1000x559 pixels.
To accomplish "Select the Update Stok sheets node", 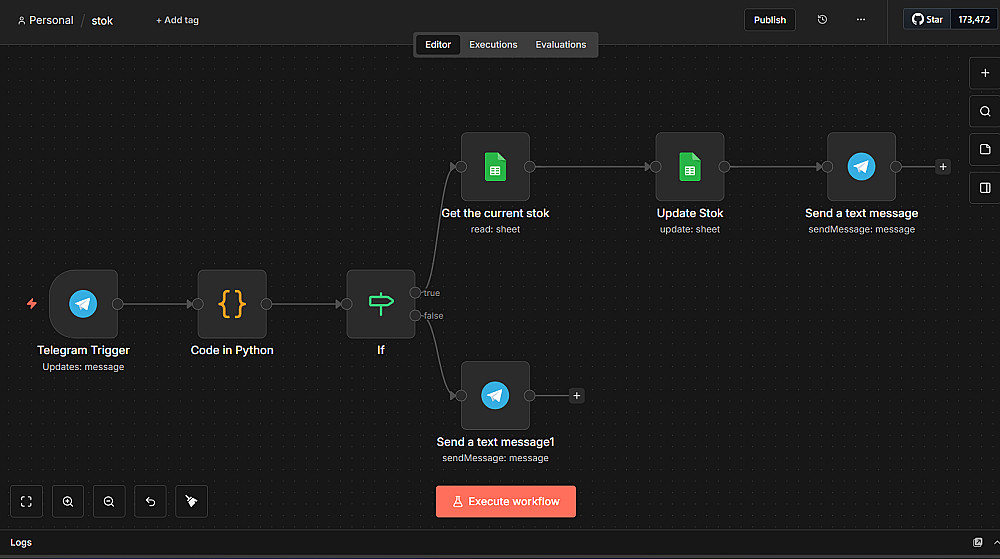I will coord(689,167).
